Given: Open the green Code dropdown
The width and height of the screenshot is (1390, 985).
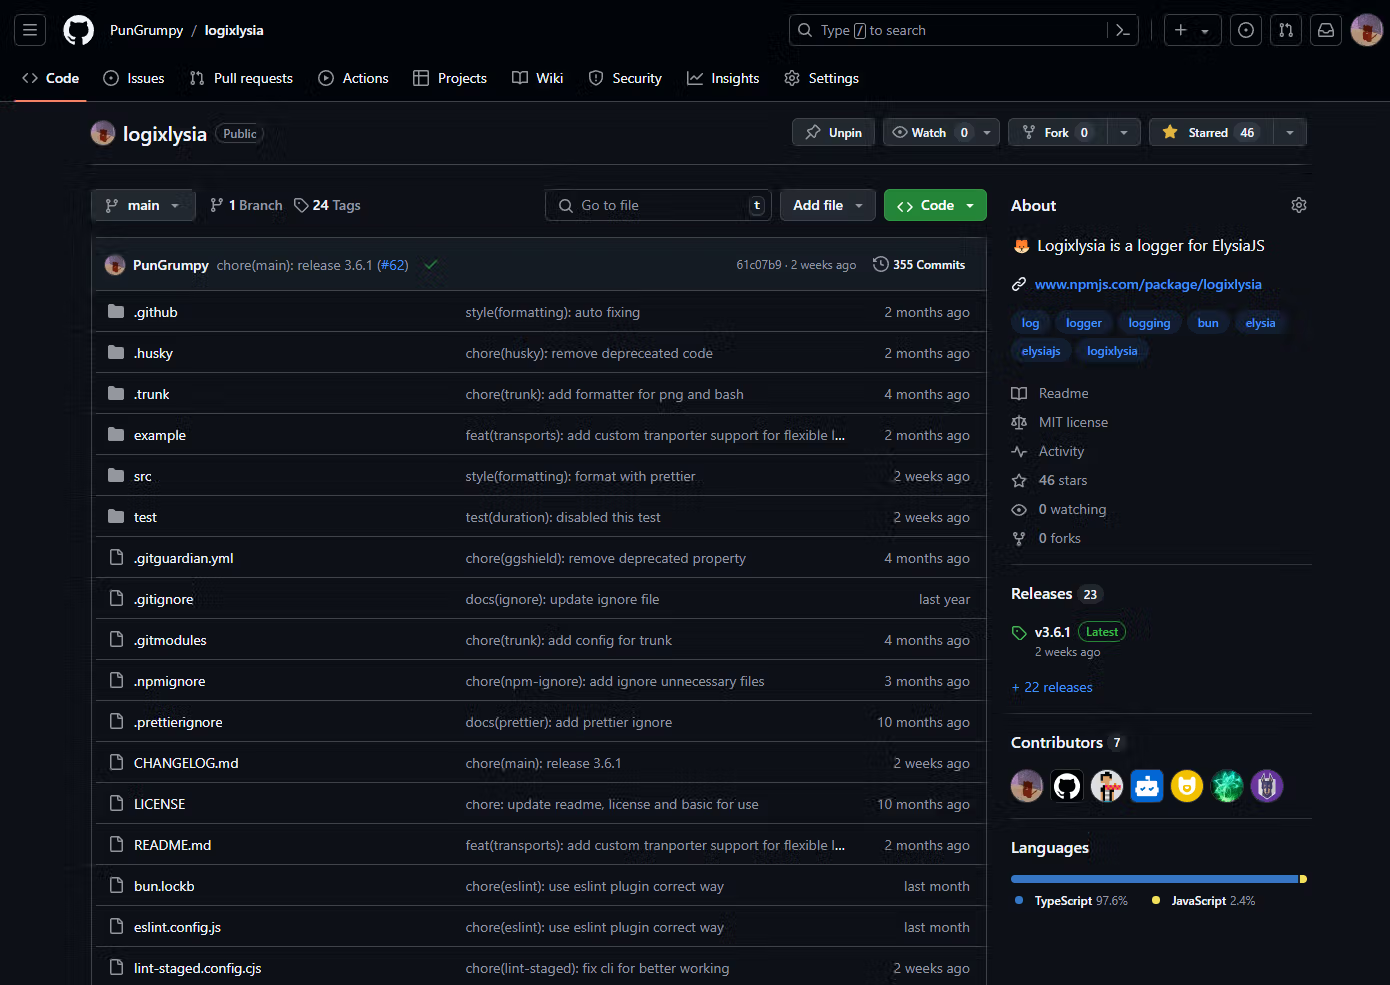Looking at the screenshot, I should [x=935, y=205].
